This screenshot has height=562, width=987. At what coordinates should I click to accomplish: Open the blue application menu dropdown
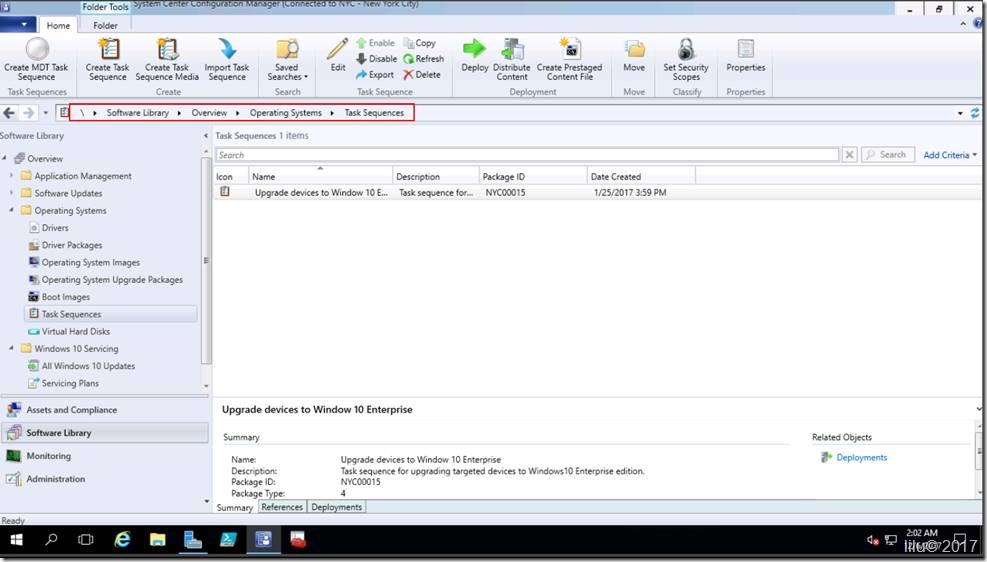tap(18, 25)
